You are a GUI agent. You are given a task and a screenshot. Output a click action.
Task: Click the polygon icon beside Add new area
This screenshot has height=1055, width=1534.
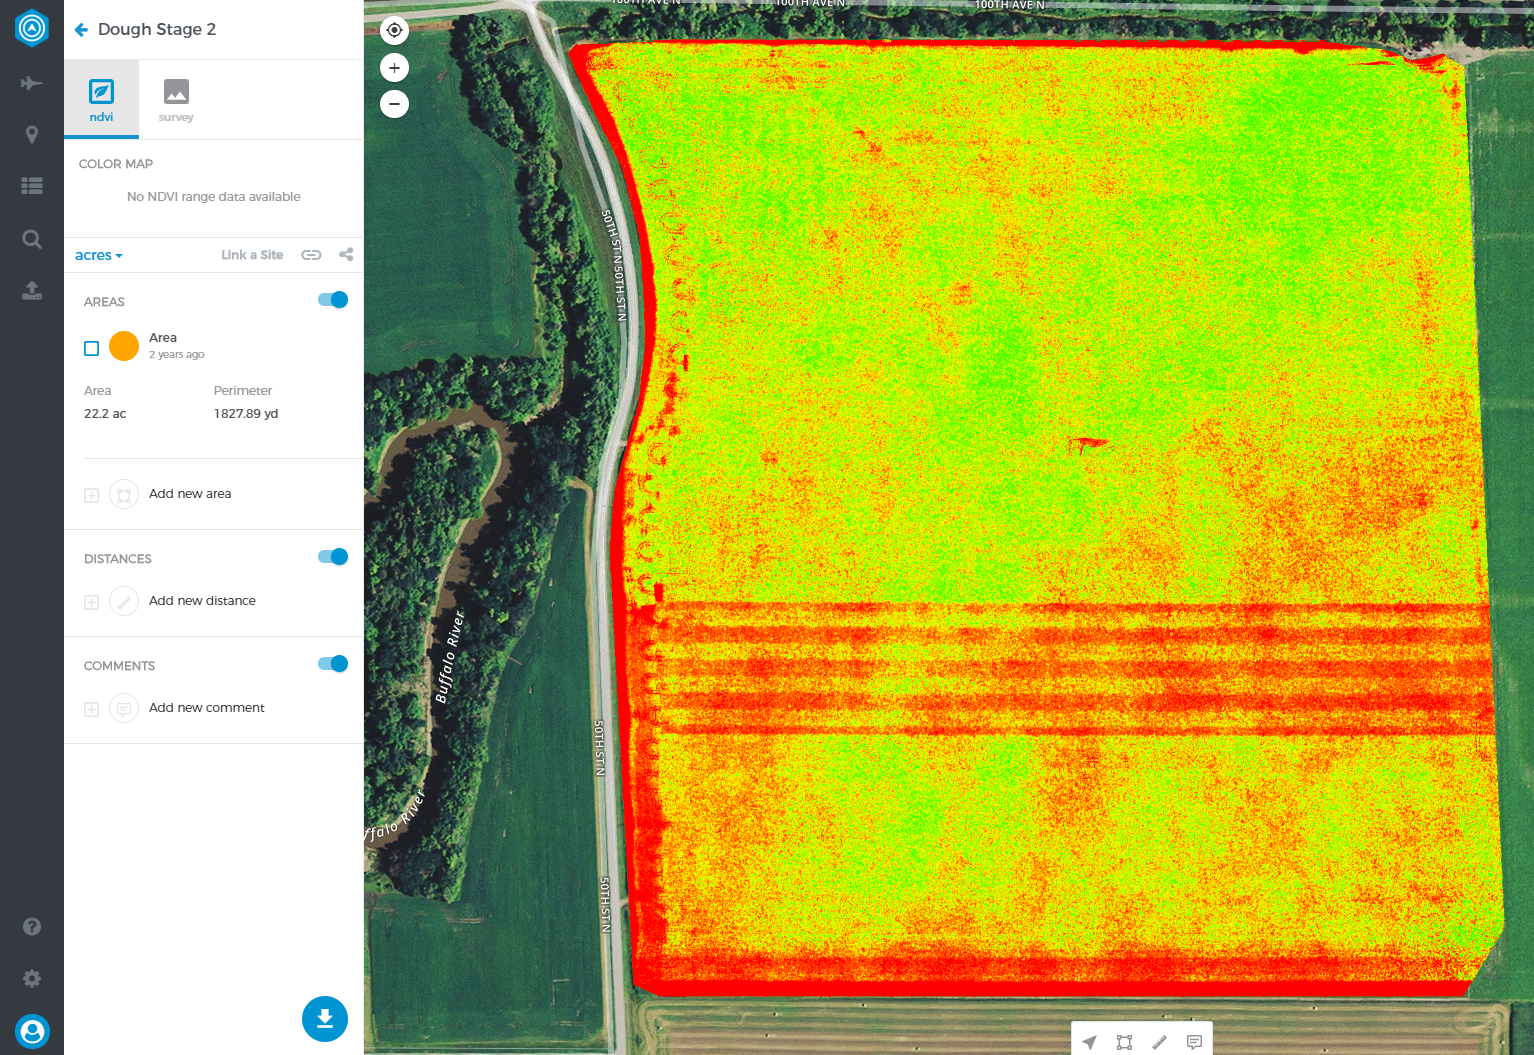(x=124, y=495)
